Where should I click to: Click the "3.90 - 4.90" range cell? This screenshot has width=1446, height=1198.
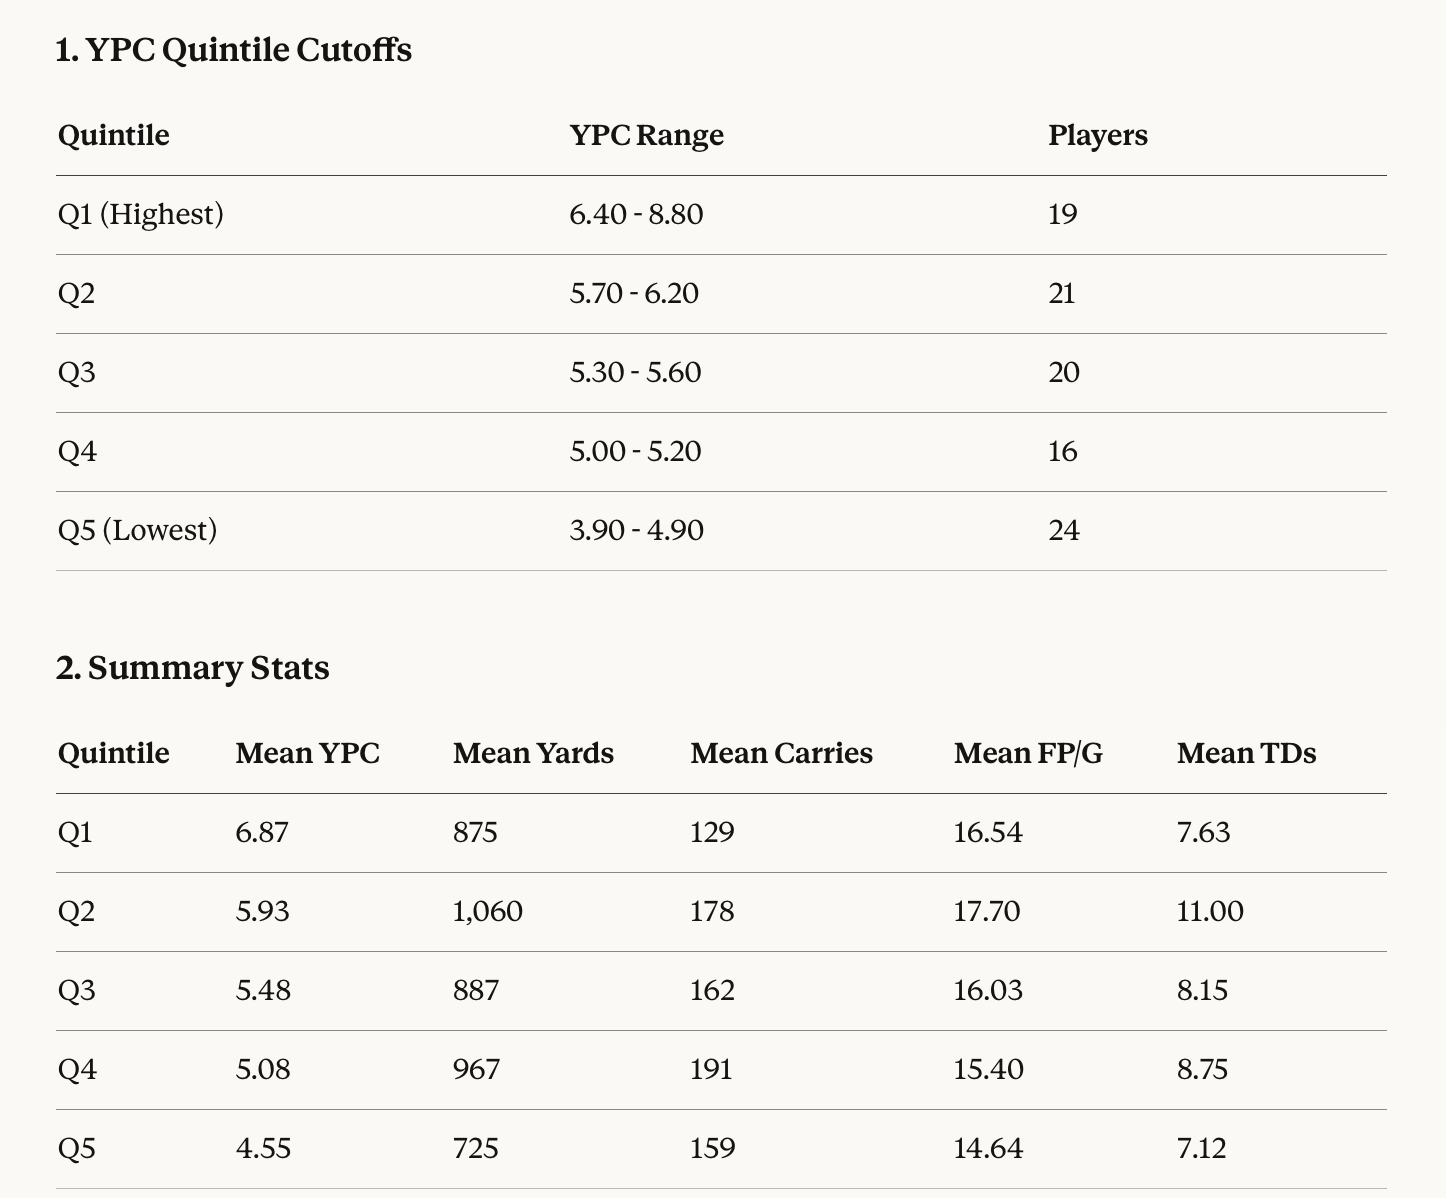[x=636, y=530]
